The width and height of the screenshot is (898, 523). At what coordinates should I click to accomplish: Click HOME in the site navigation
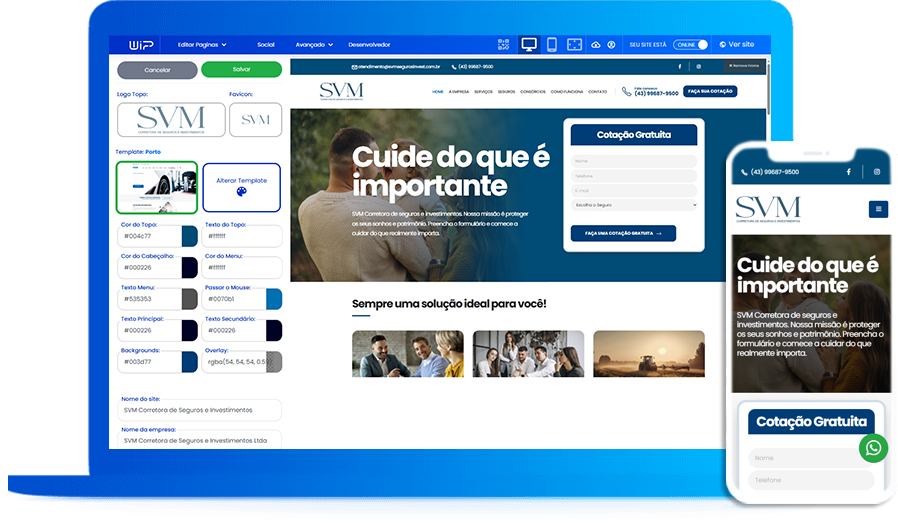pyautogui.click(x=438, y=92)
